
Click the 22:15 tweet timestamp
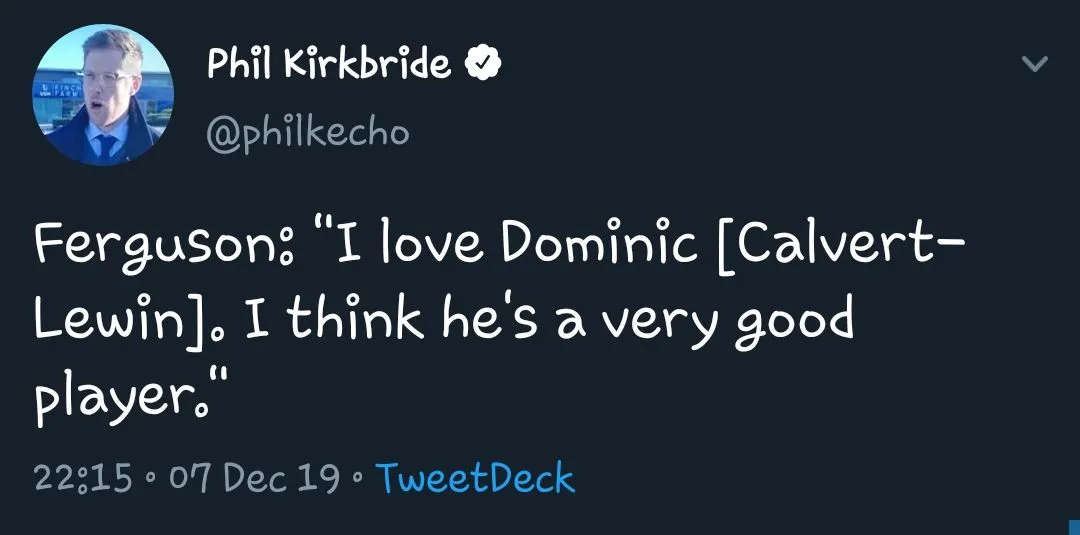(x=83, y=478)
